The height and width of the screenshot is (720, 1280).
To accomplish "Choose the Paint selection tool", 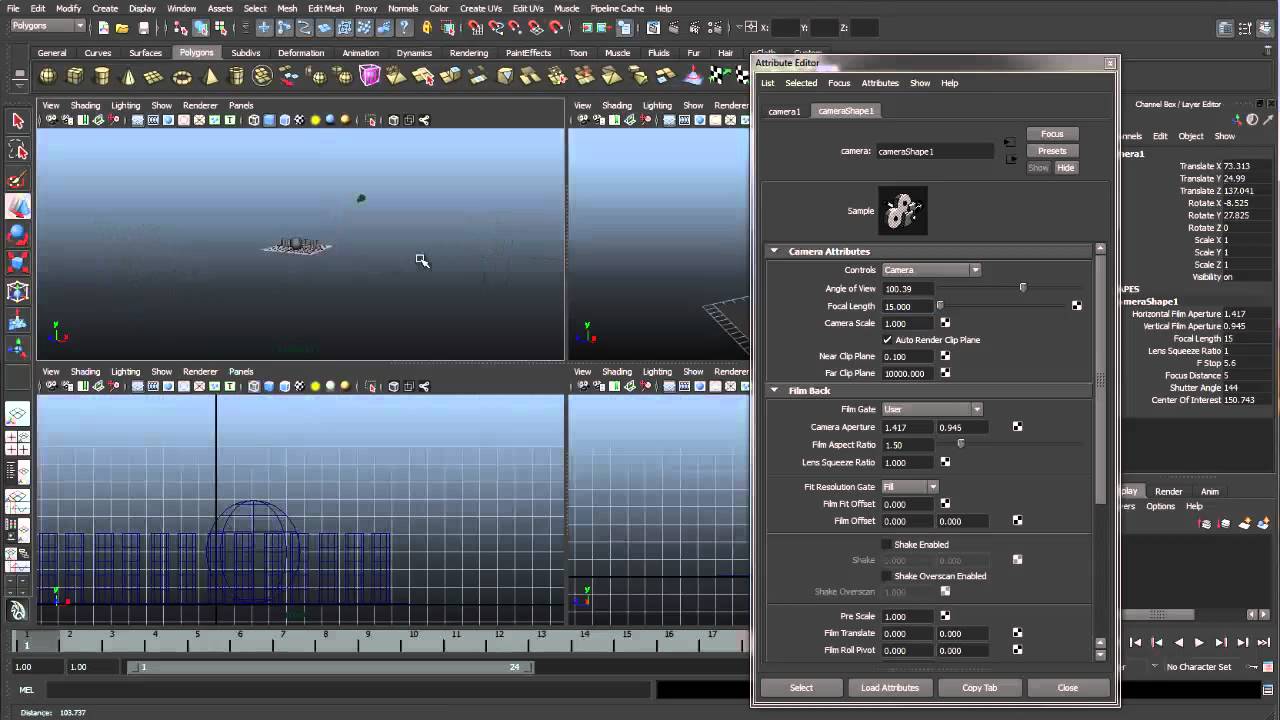I will click(x=18, y=178).
